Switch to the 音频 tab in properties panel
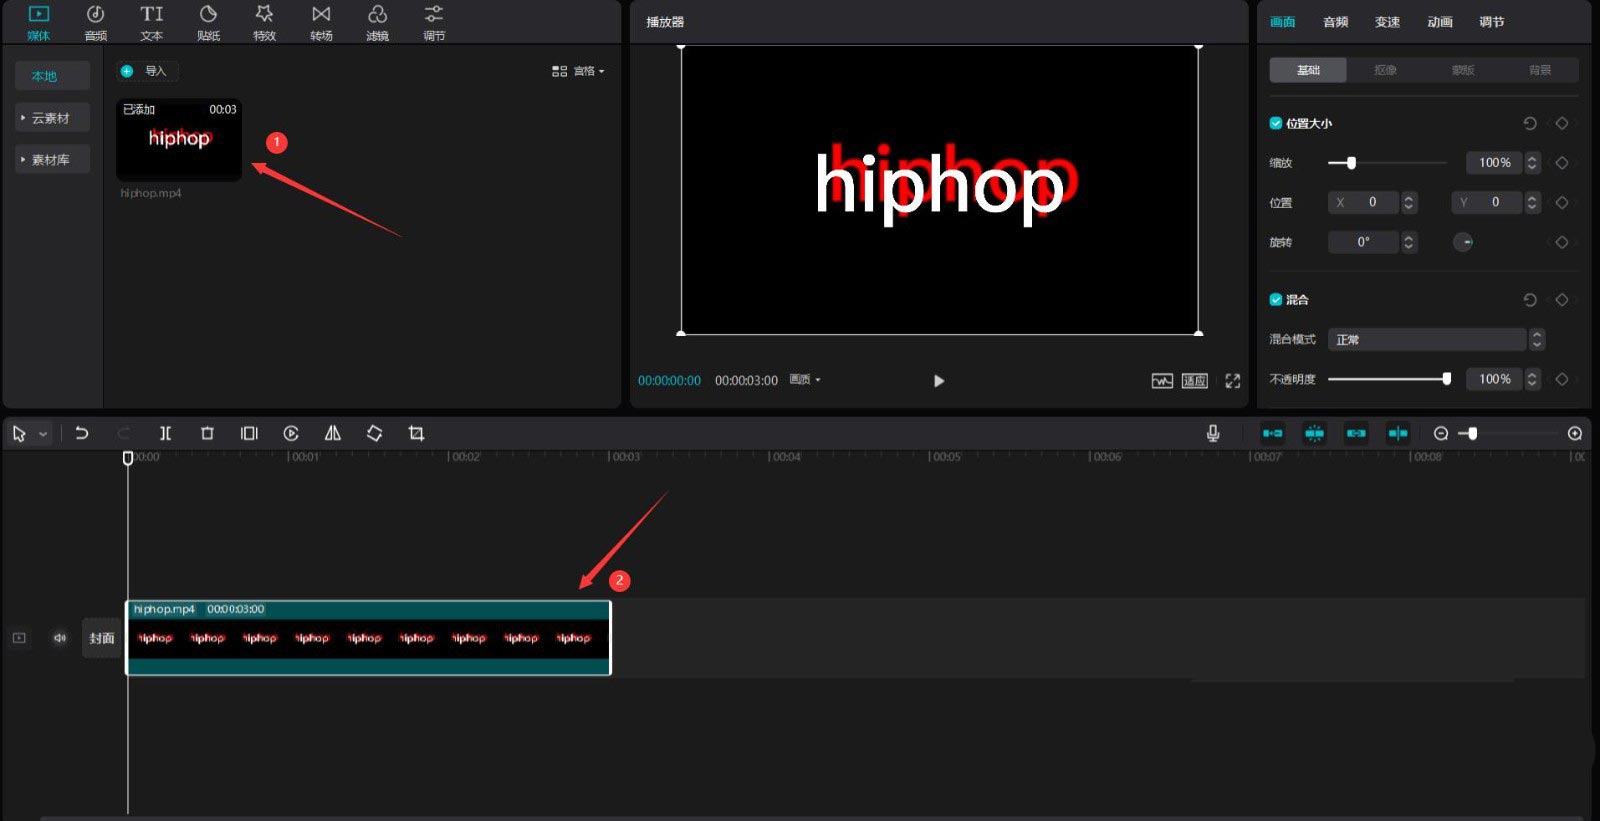Screen dimensions: 1600x821 pos(1336,22)
